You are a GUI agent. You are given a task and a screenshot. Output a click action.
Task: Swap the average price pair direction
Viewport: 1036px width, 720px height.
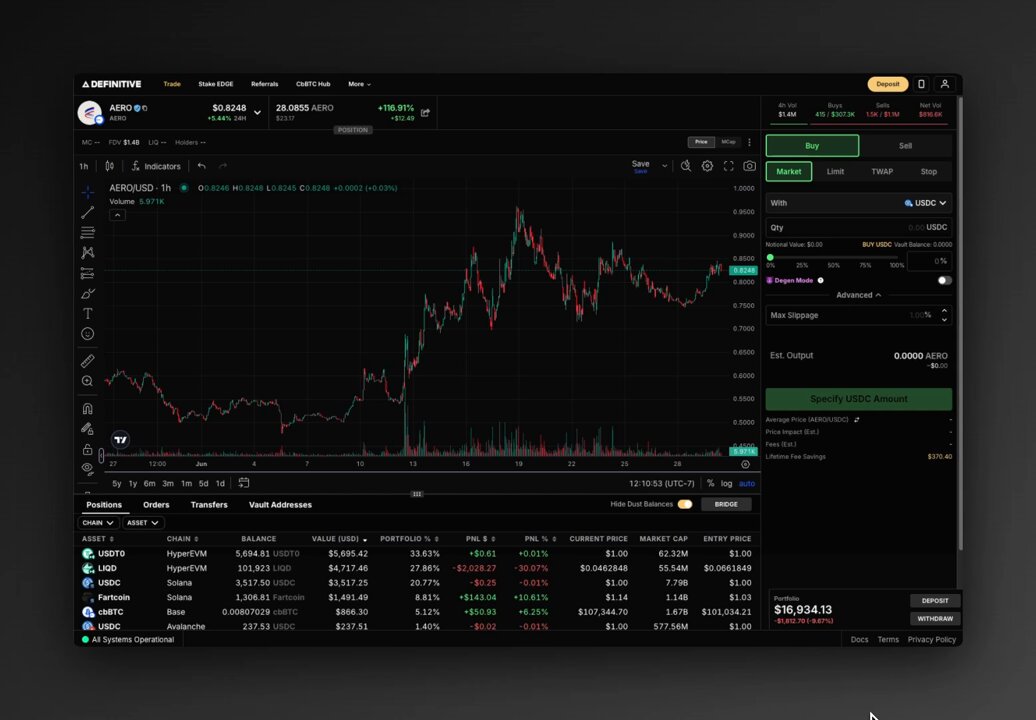click(856, 420)
